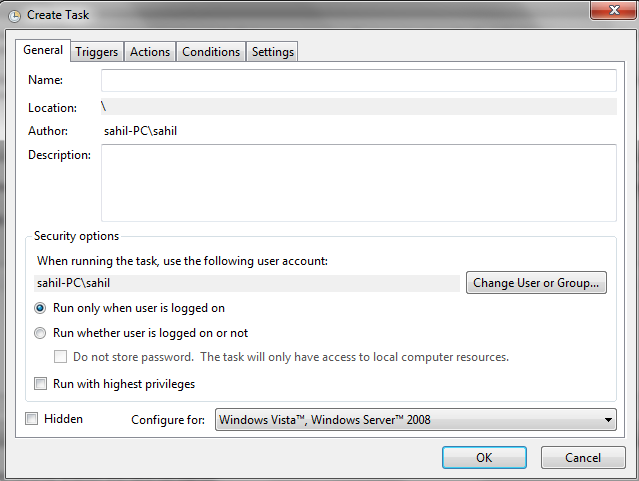639x481 pixels.
Task: Go to the Conditions tab
Action: tap(211, 52)
